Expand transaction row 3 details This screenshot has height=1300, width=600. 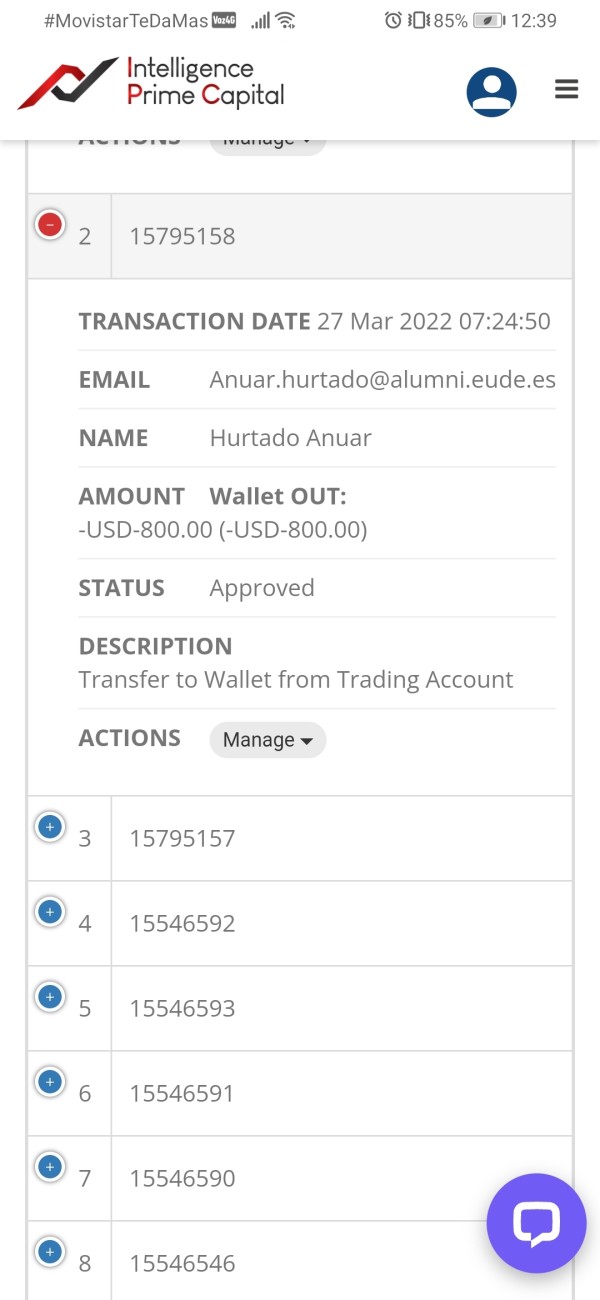50,827
